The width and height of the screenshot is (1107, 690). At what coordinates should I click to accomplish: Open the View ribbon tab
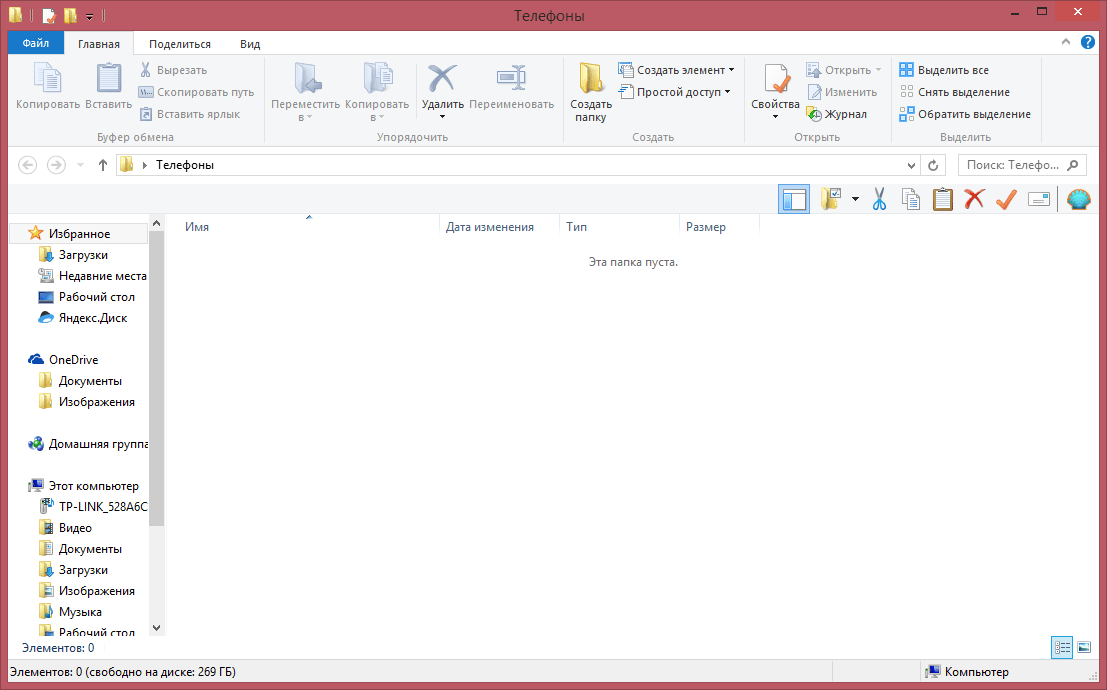click(250, 44)
